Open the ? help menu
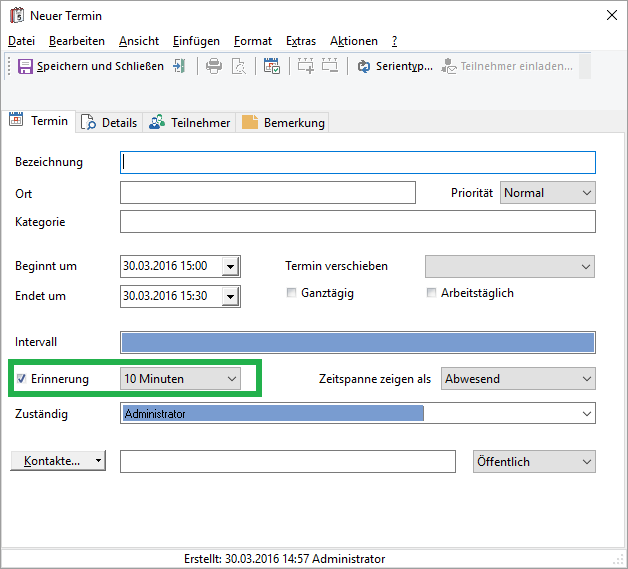The image size is (628, 569). 395,41
